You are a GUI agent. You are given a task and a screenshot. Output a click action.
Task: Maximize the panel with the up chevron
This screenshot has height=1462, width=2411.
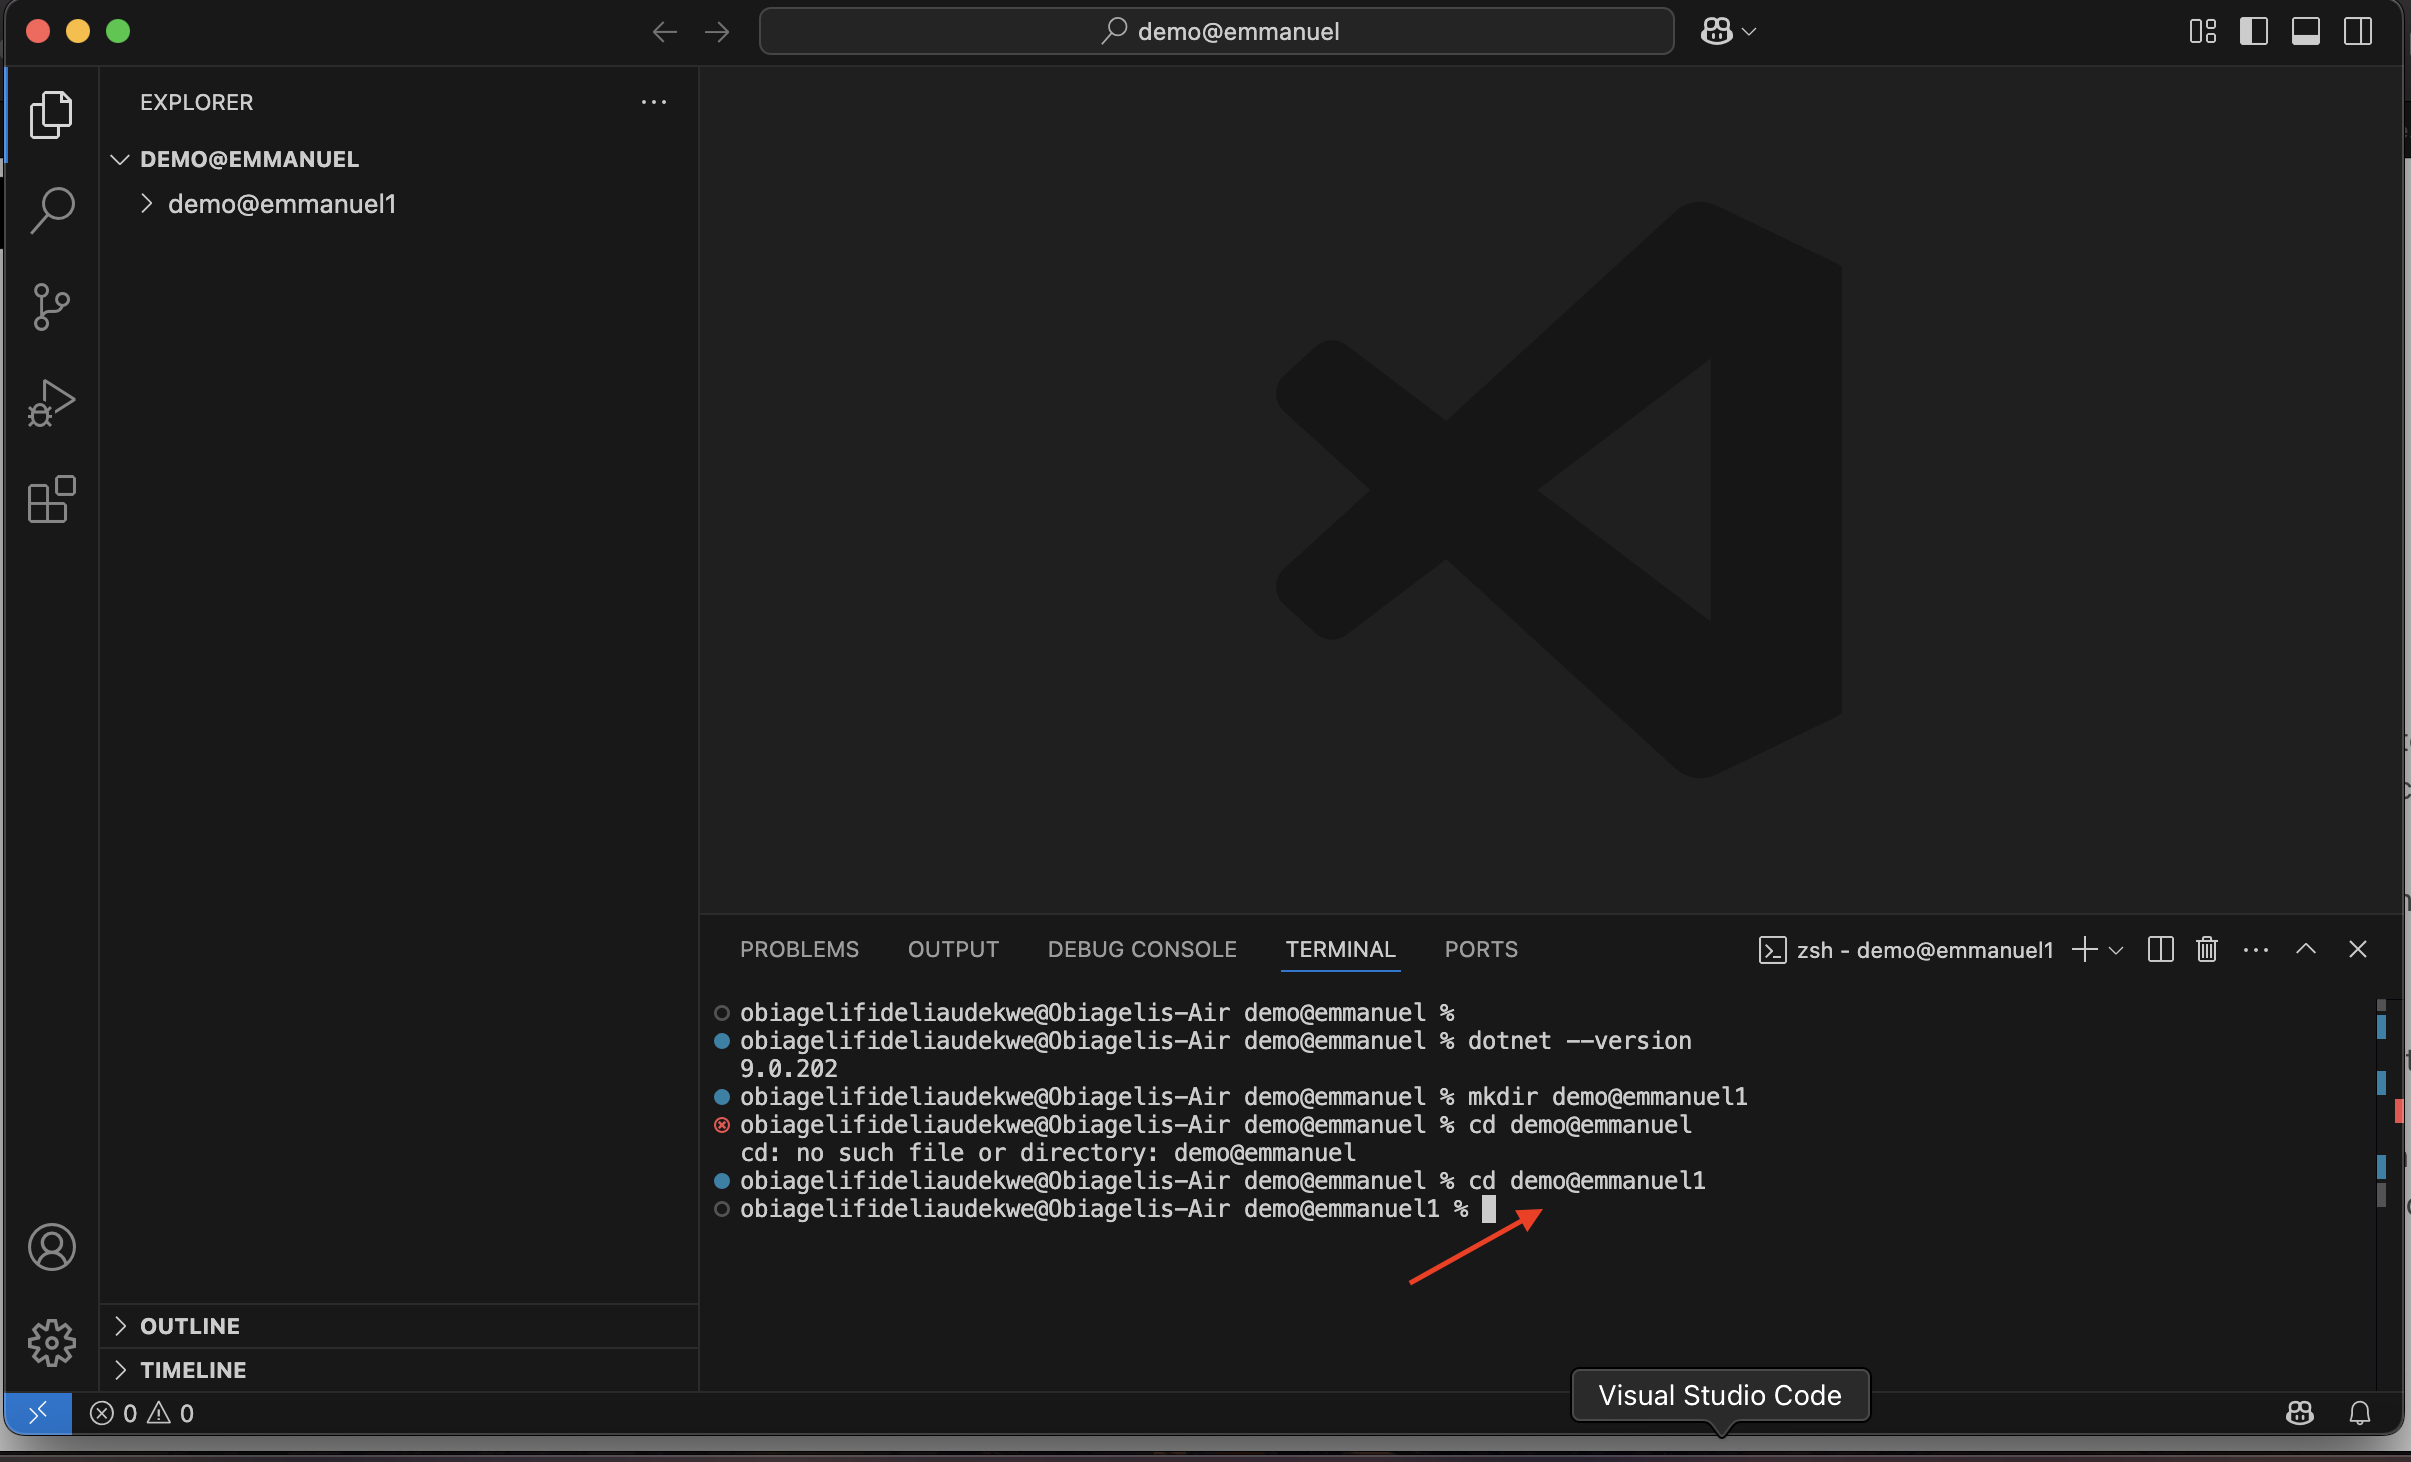coord(2305,949)
